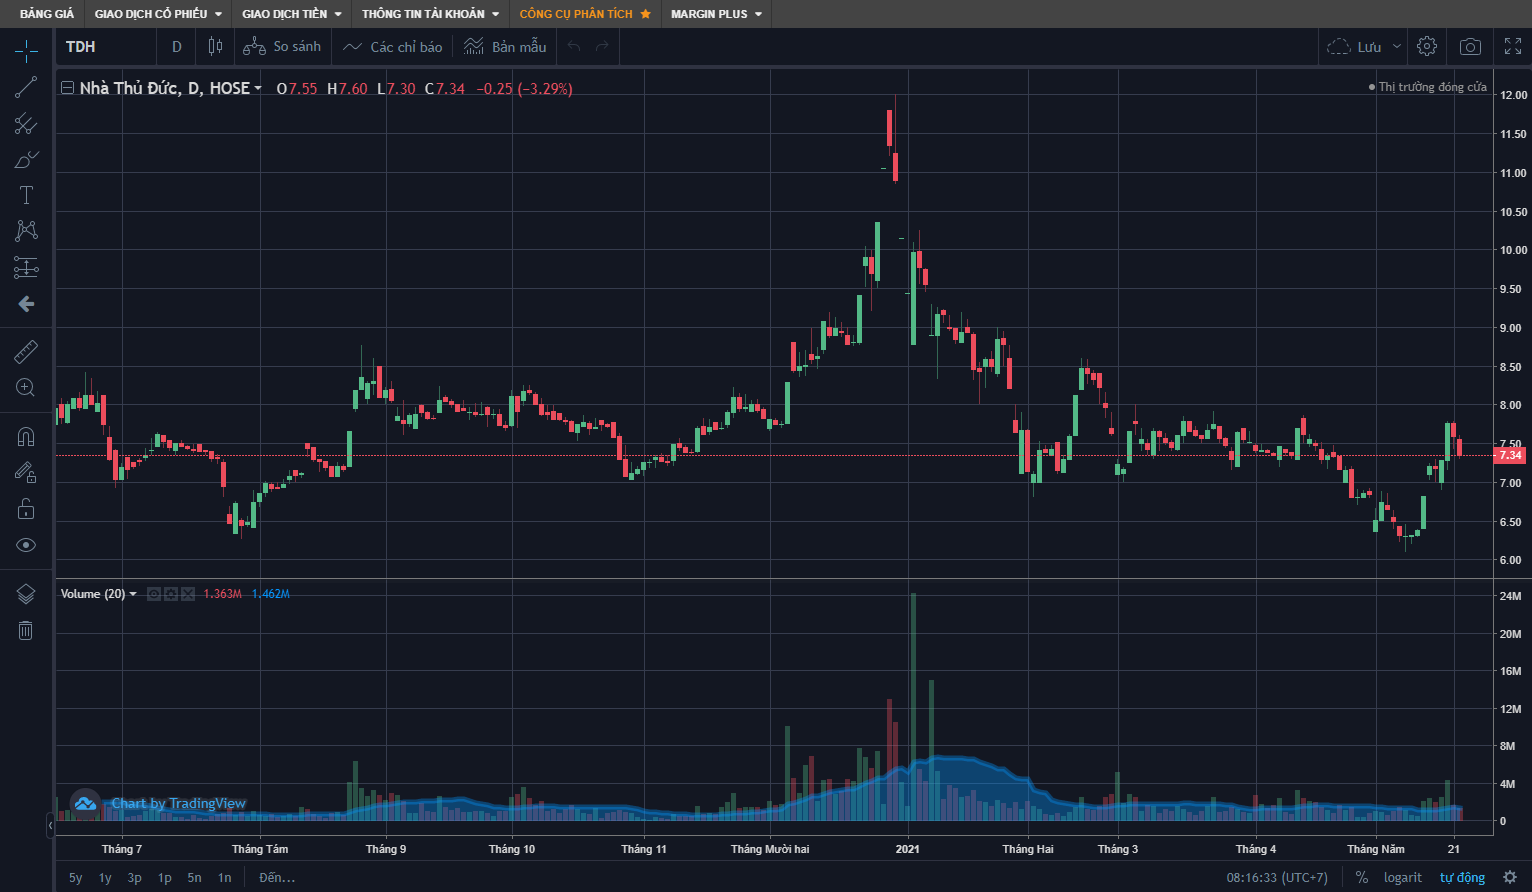Enter fullscreen mode for the chart
Viewport: 1532px width, 892px height.
(1513, 47)
